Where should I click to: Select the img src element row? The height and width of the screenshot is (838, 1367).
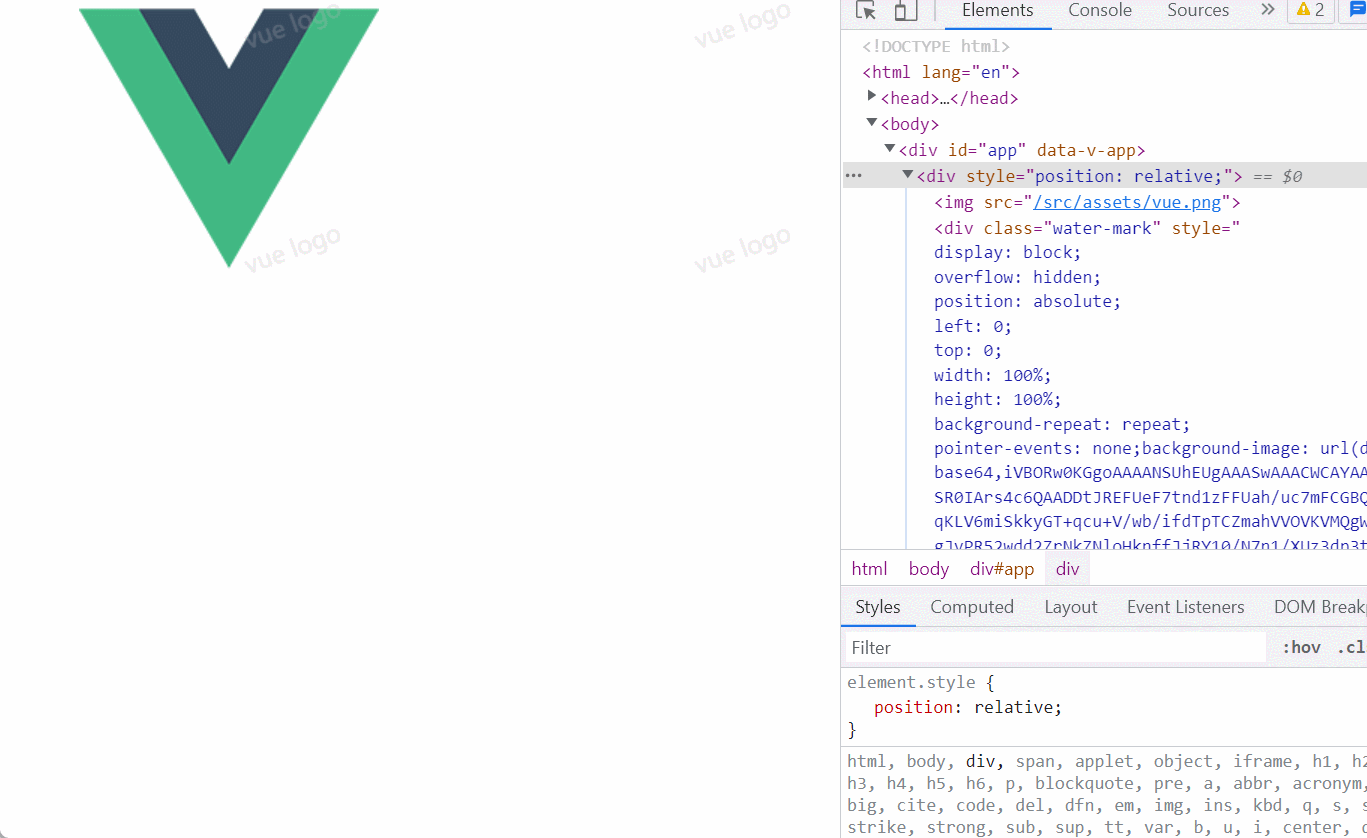(1087, 203)
